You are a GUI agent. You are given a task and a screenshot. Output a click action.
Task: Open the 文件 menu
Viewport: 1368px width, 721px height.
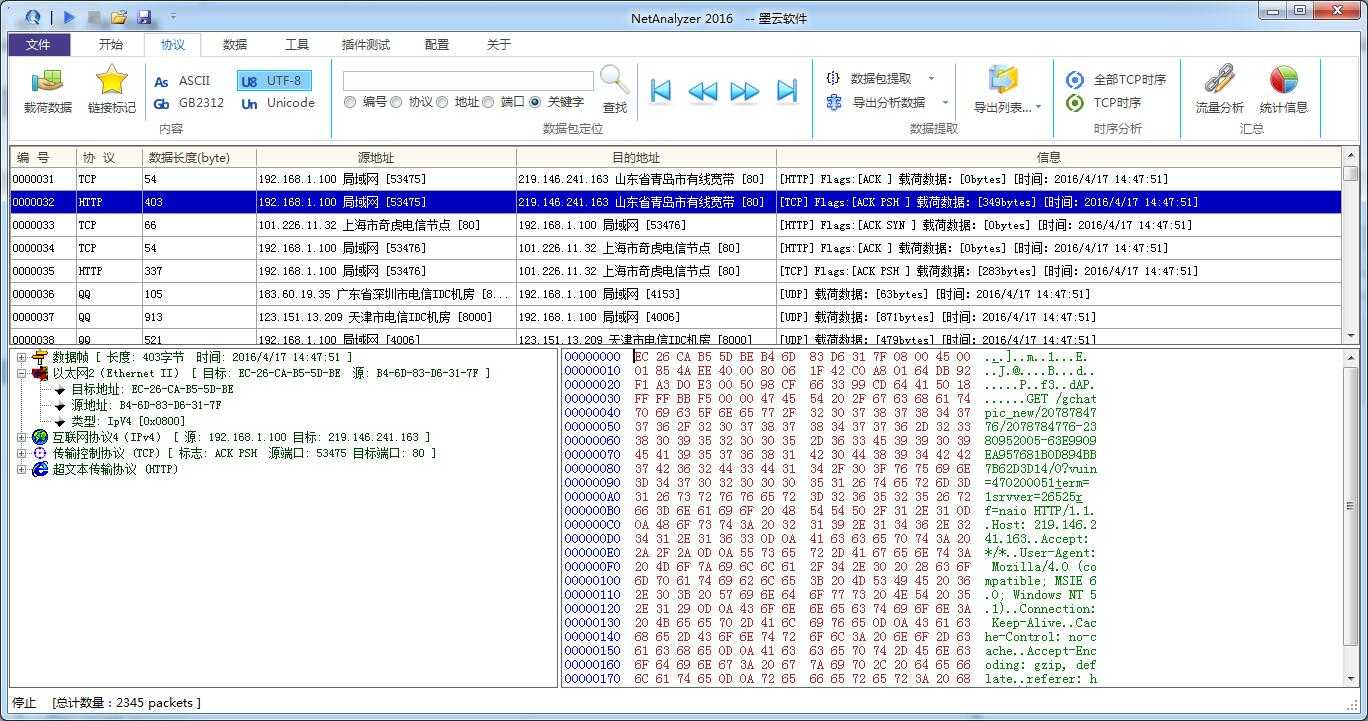[x=39, y=45]
